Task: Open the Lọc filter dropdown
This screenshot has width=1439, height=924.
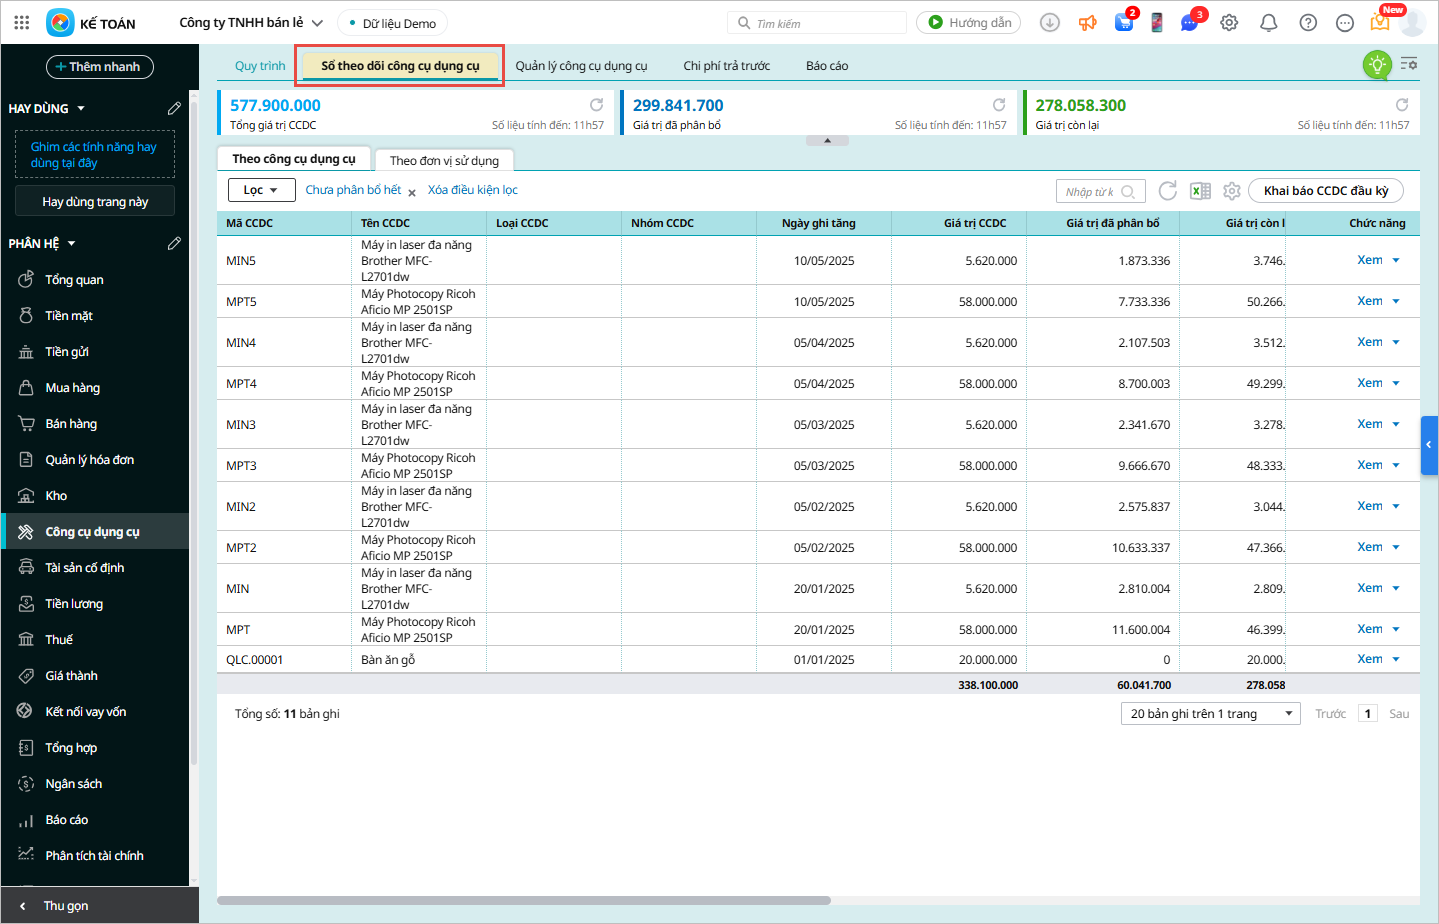Action: click(x=261, y=190)
